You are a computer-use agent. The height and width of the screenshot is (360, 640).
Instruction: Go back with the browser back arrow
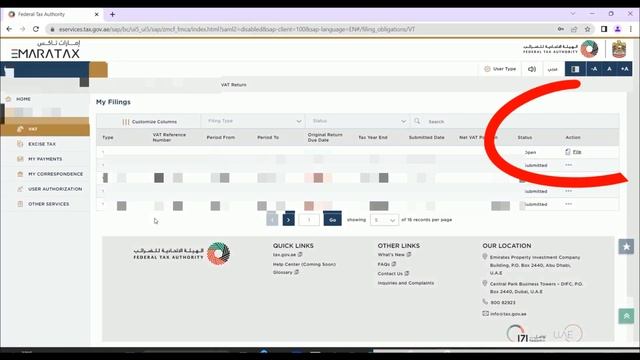pyautogui.click(x=9, y=29)
